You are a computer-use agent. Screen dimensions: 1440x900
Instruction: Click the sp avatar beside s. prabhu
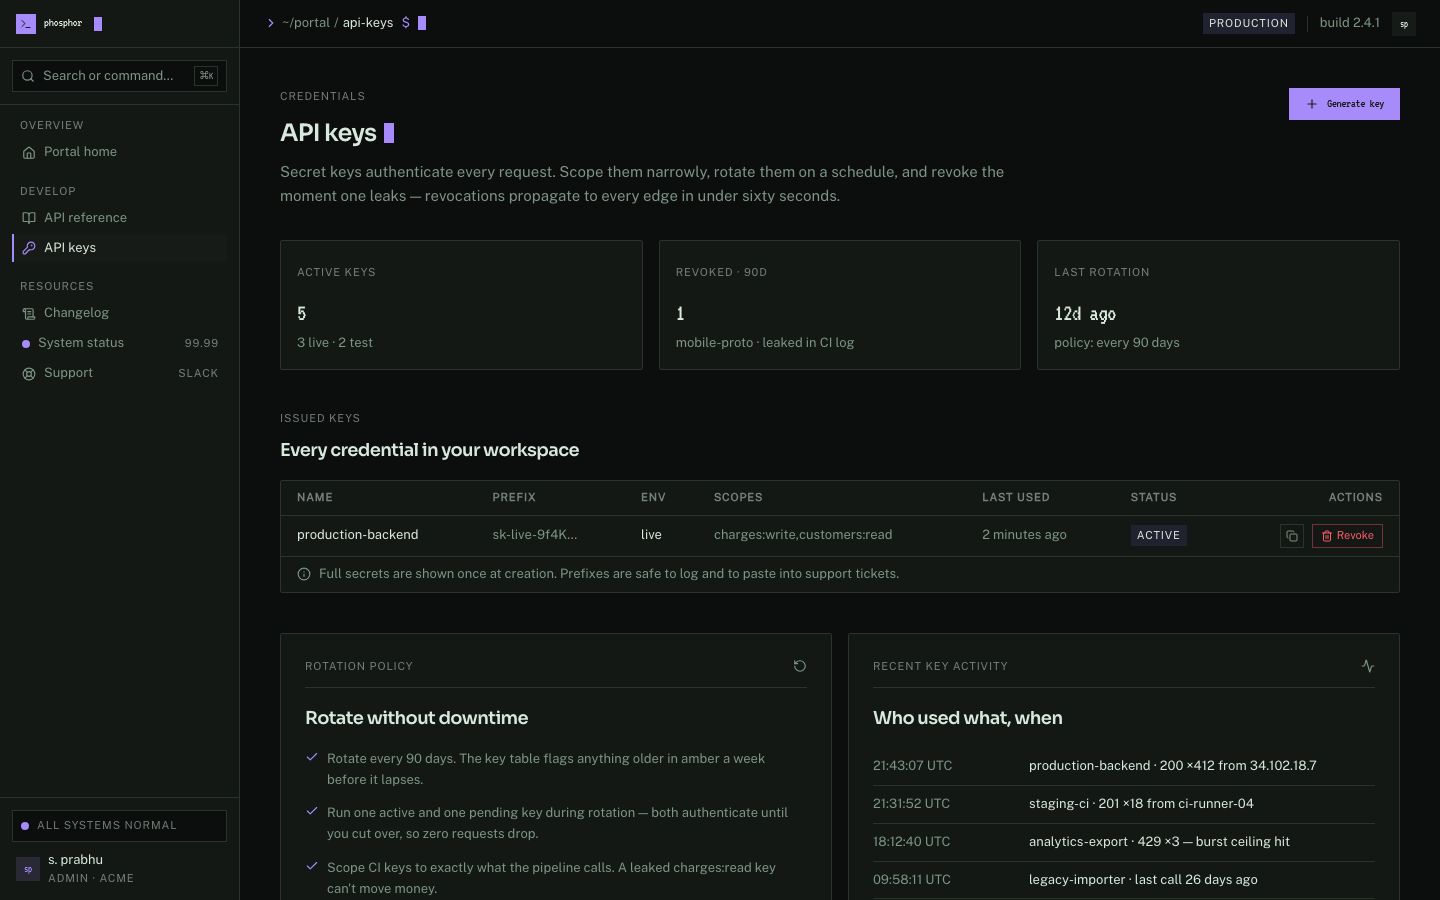28,869
